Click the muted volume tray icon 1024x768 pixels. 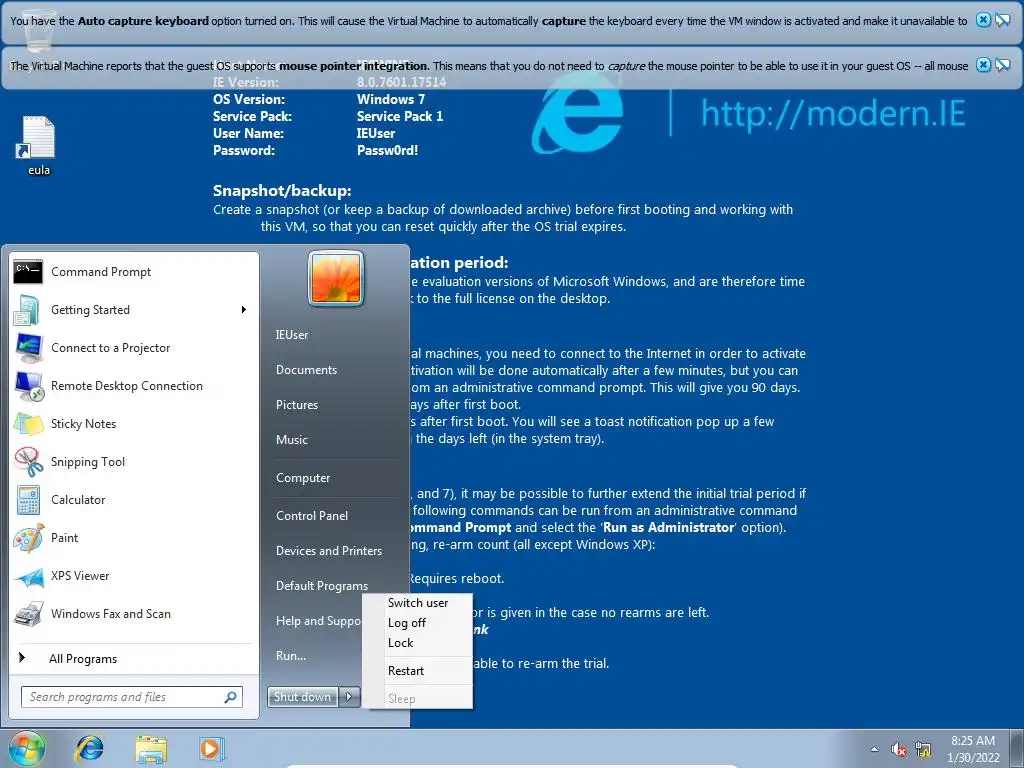click(899, 750)
